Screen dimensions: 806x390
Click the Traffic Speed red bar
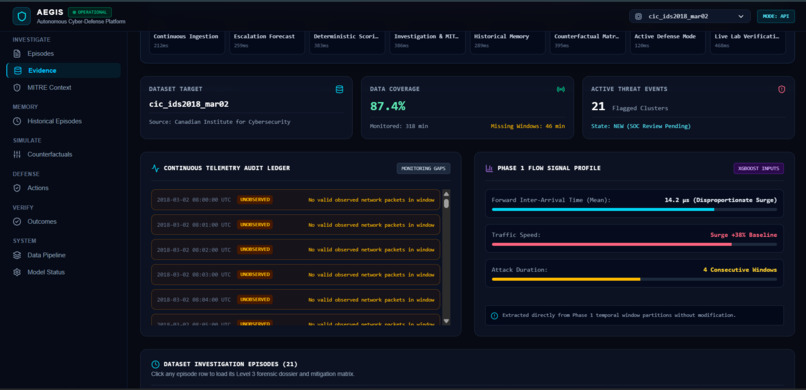(x=612, y=244)
